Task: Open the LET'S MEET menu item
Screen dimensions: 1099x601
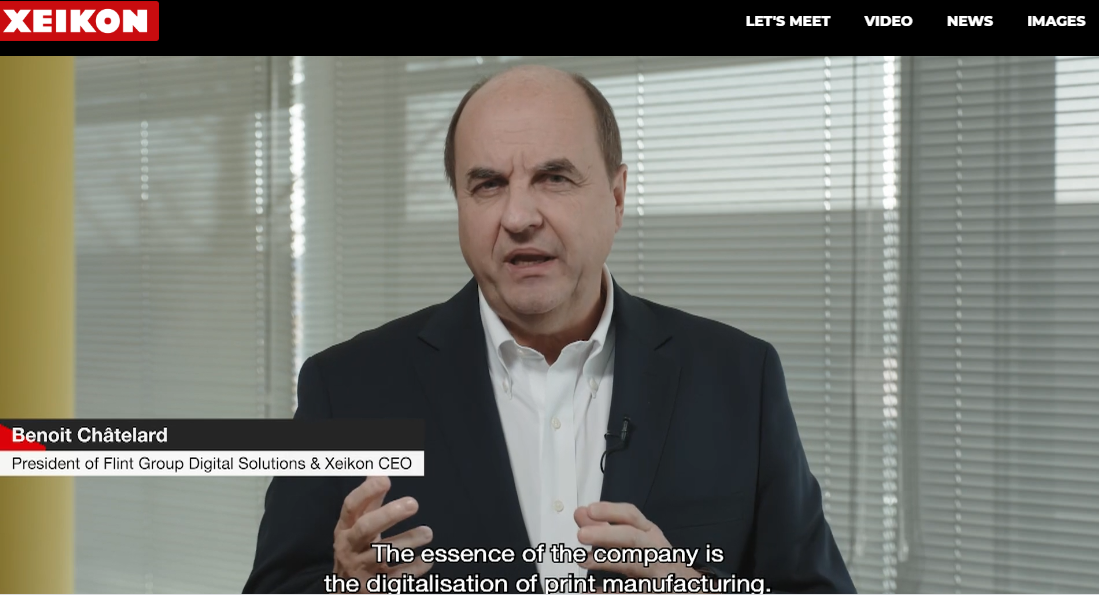Action: (788, 21)
